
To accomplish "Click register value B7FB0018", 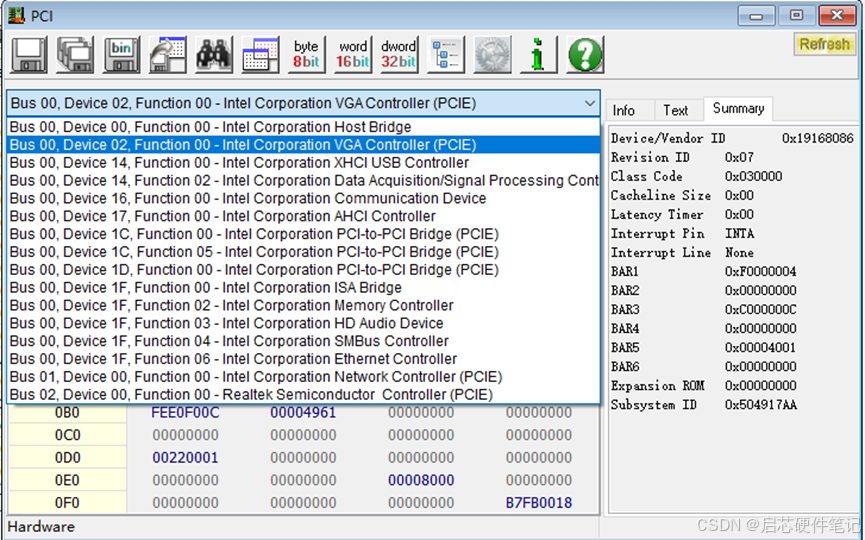I will 539,503.
